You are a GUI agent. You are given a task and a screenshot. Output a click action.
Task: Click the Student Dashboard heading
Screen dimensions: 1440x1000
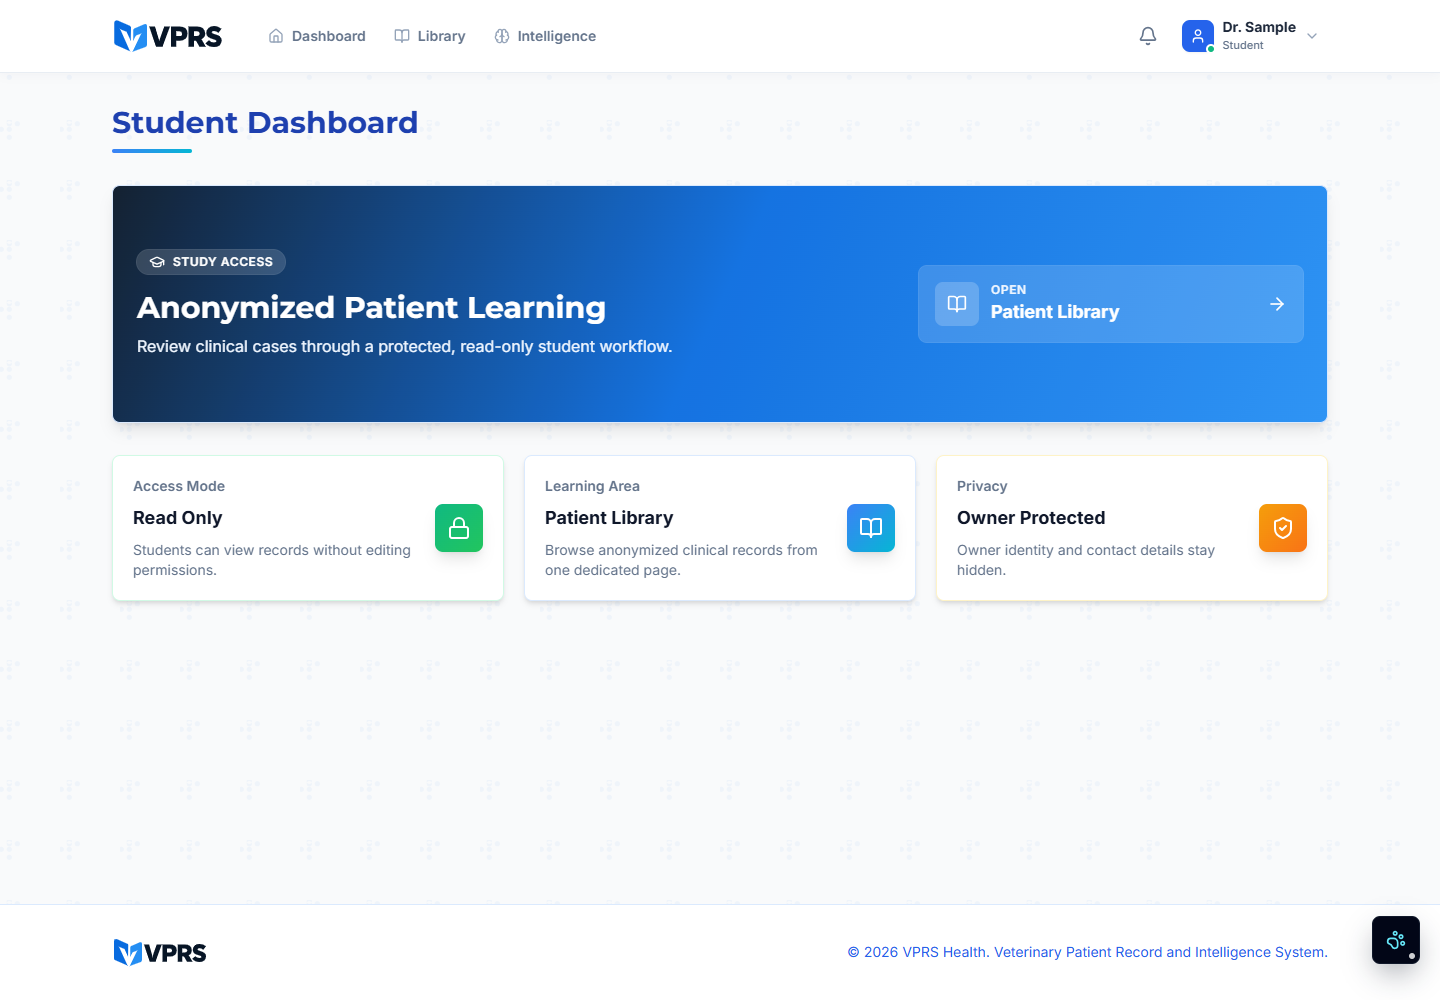pyautogui.click(x=265, y=123)
